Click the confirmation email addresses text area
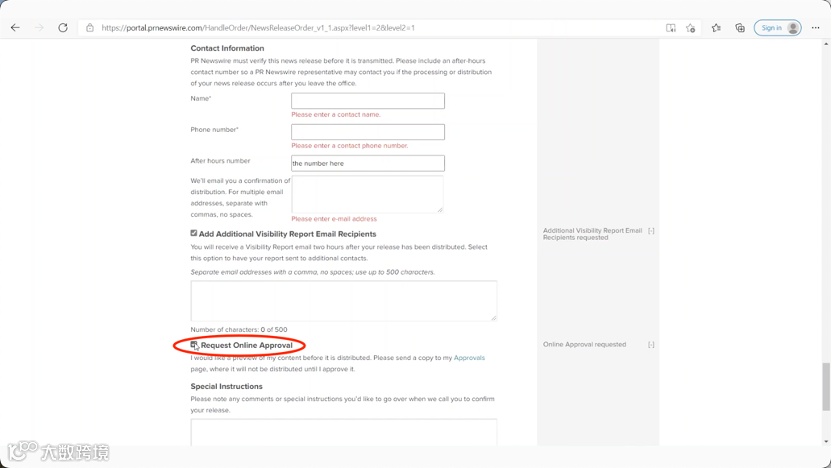This screenshot has height=468, width=832. [x=367, y=194]
